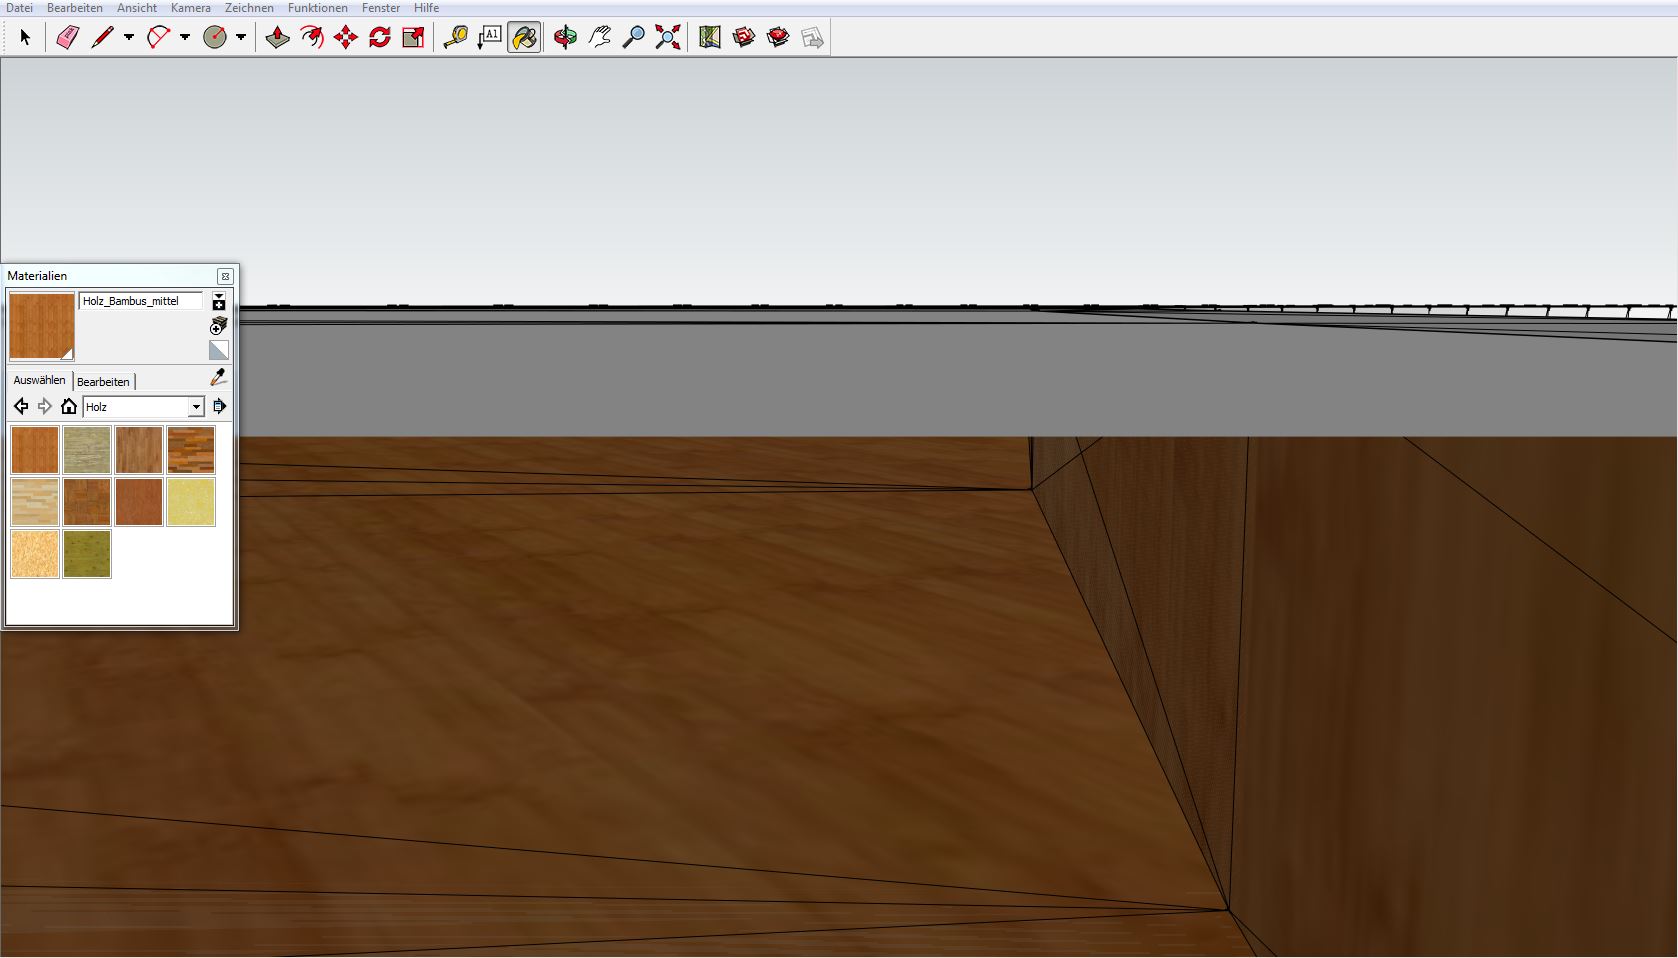Choose the Tape Measure tool
The width and height of the screenshot is (1678, 958).
(x=455, y=38)
